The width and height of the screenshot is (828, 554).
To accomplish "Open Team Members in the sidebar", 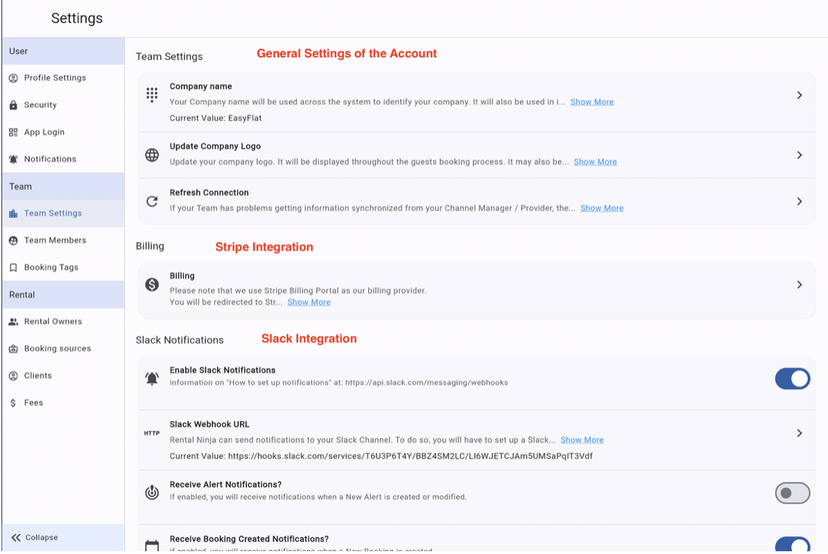I will click(55, 240).
